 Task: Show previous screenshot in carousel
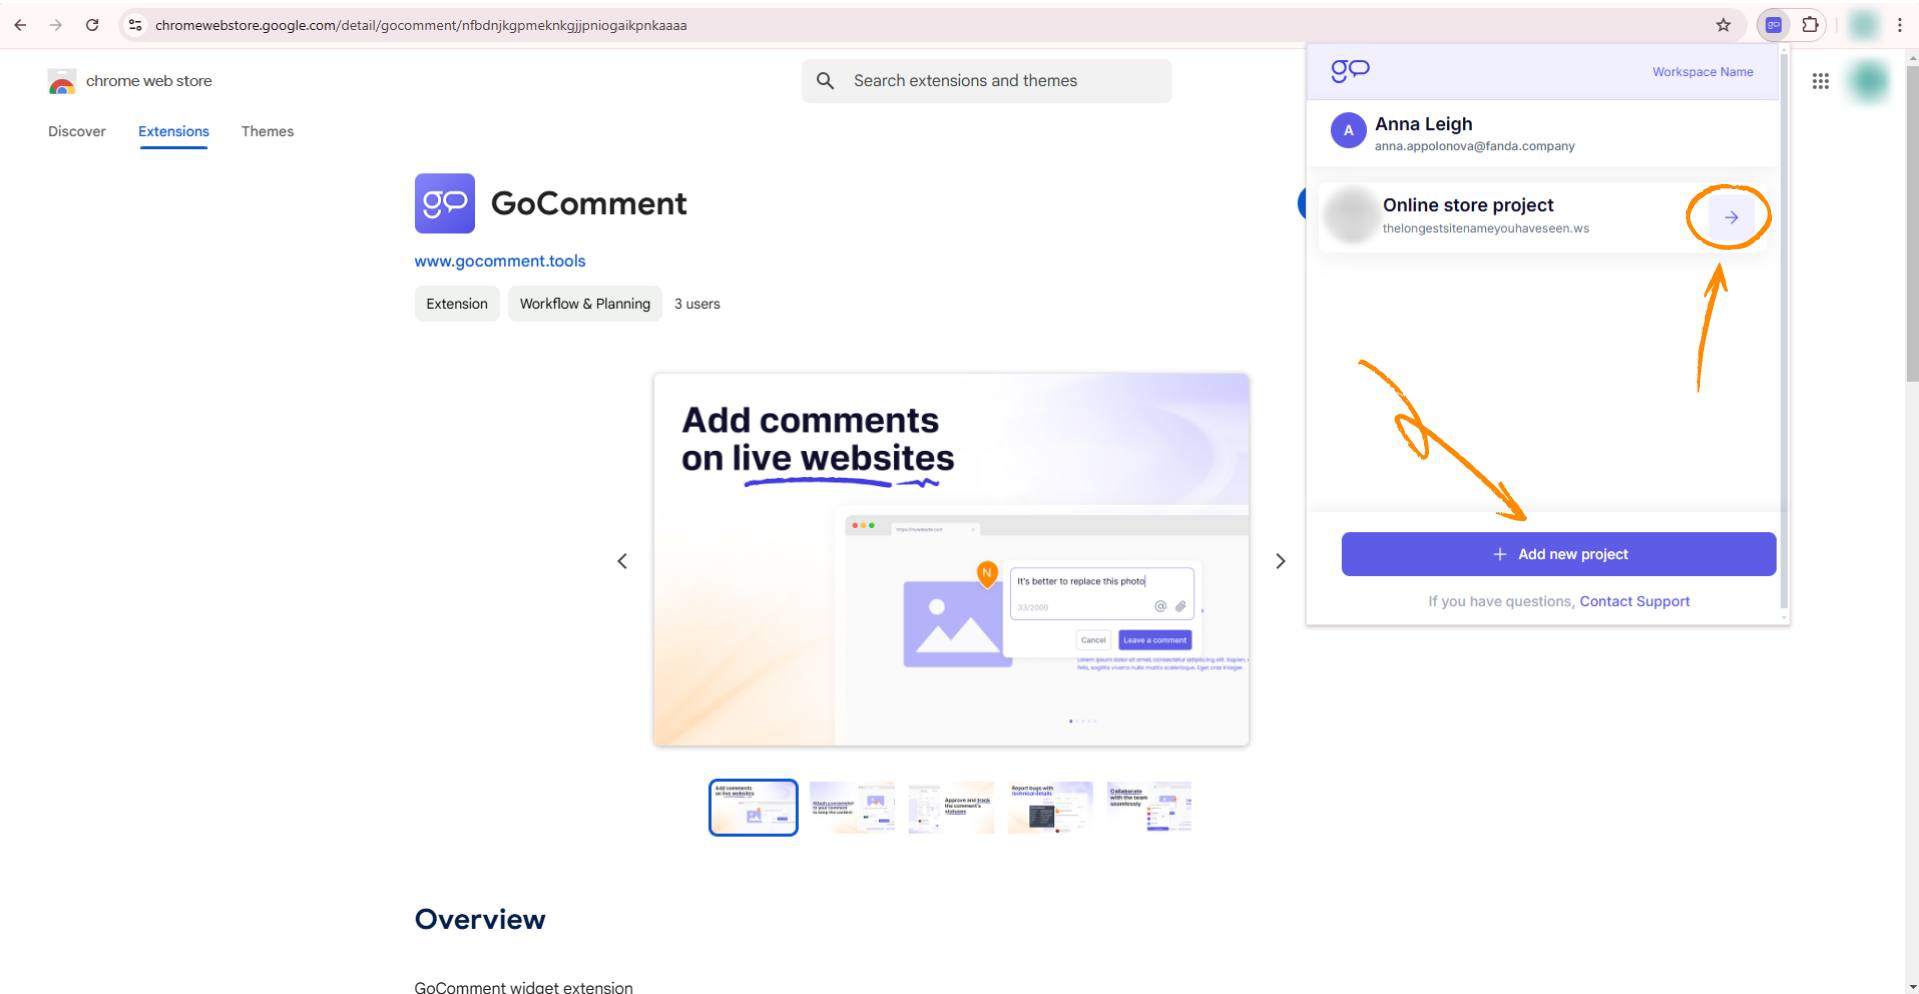[622, 561]
